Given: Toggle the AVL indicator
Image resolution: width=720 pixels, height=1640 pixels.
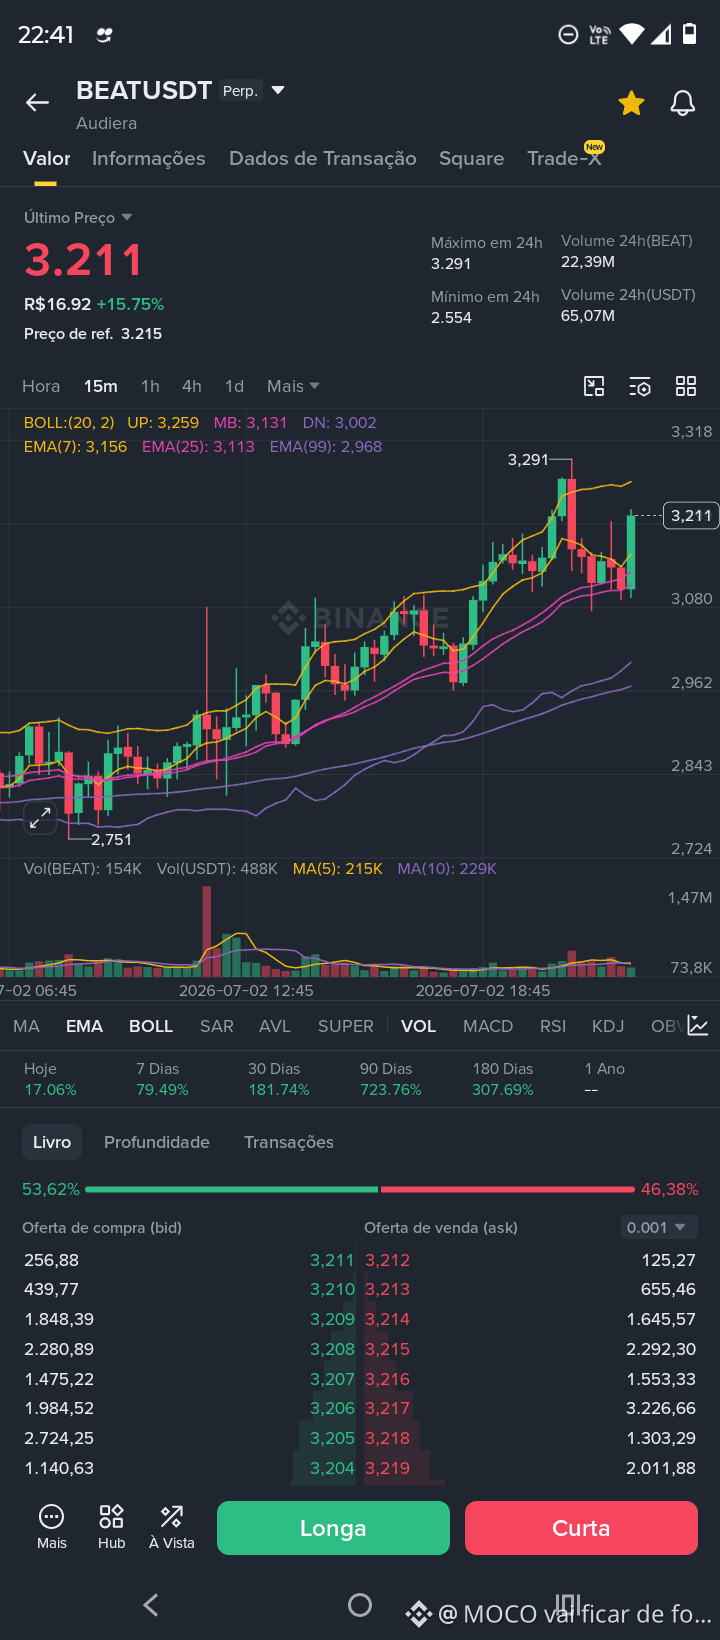Looking at the screenshot, I should point(275,1026).
